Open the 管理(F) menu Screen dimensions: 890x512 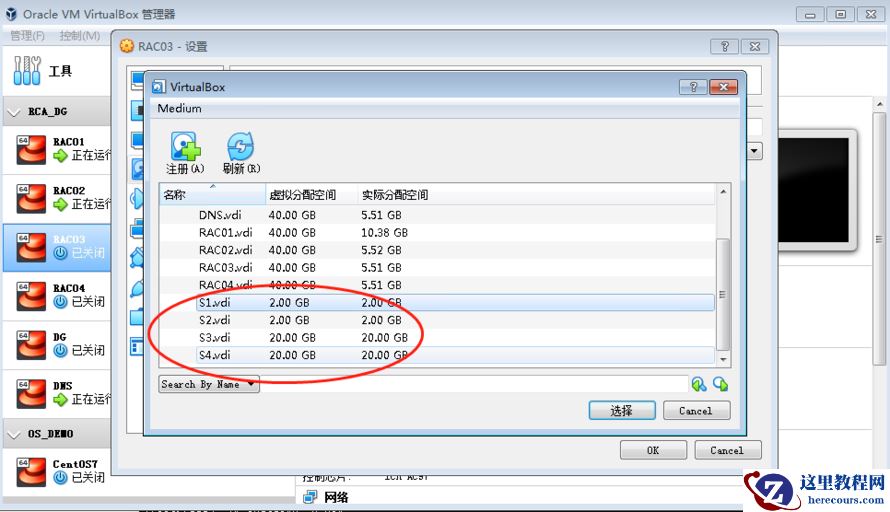click(27, 36)
